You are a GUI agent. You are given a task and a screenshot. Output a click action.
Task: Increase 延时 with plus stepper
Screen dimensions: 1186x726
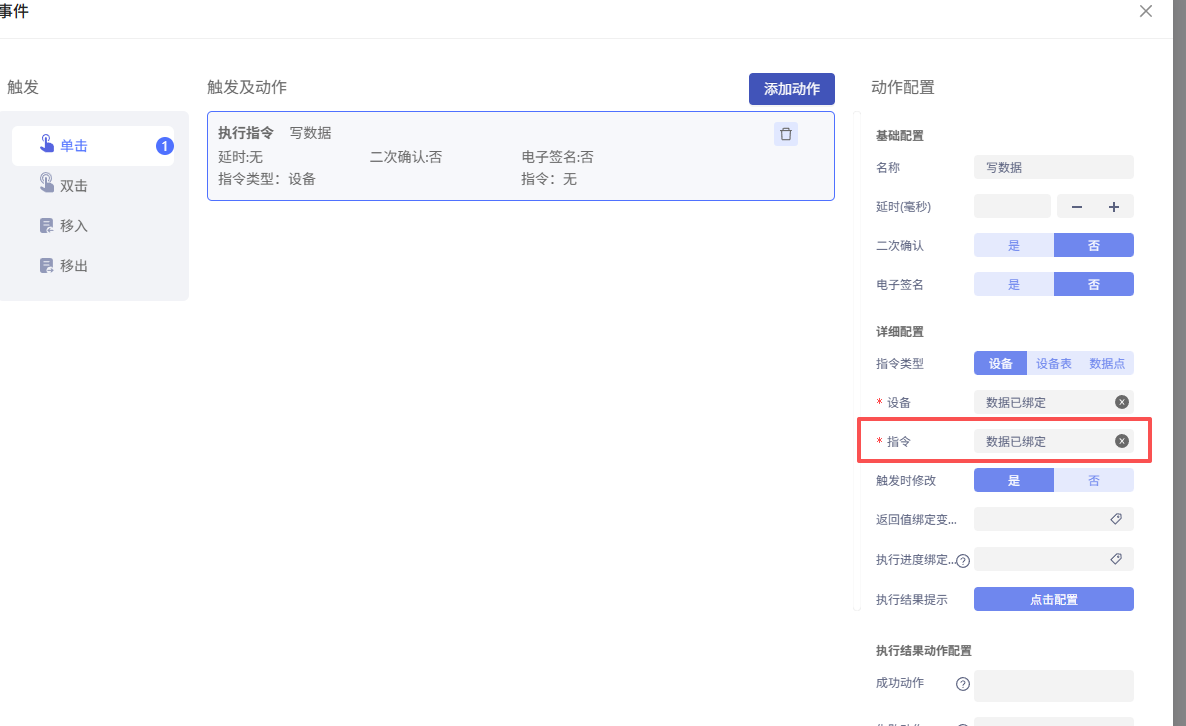click(1113, 207)
